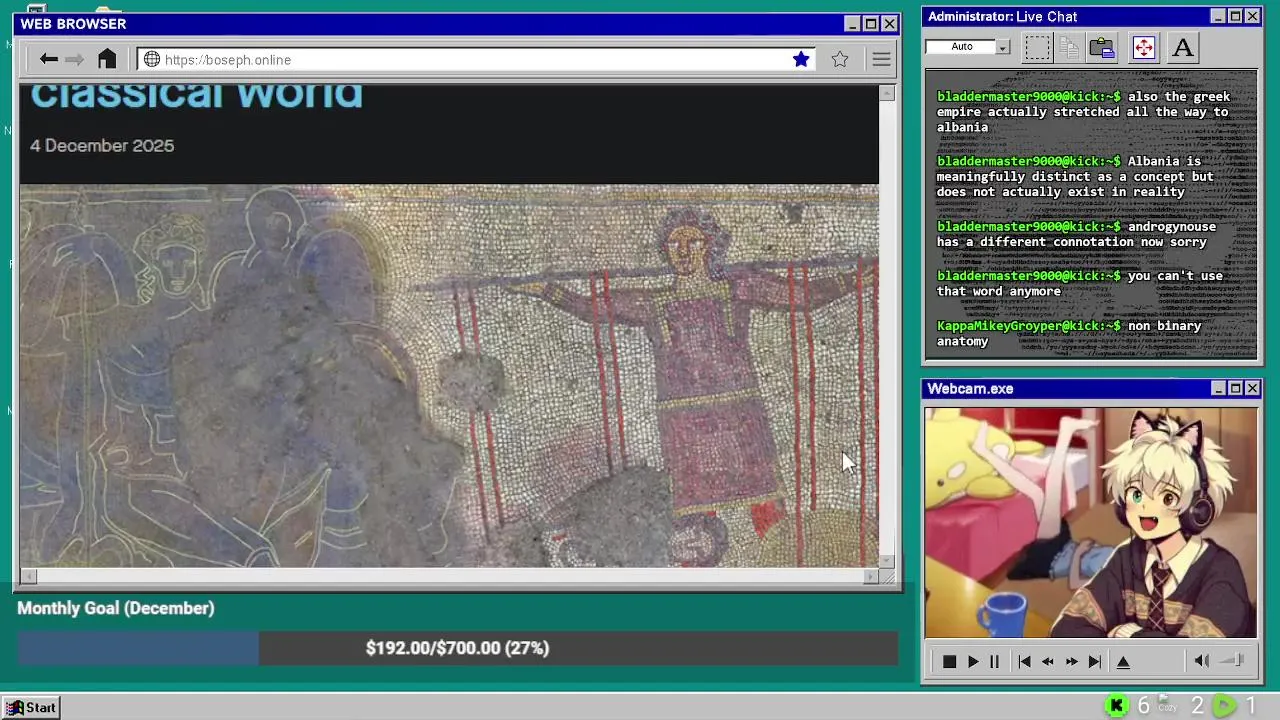Maximize the Web Browser window
The width and height of the screenshot is (1280, 720).
870,24
